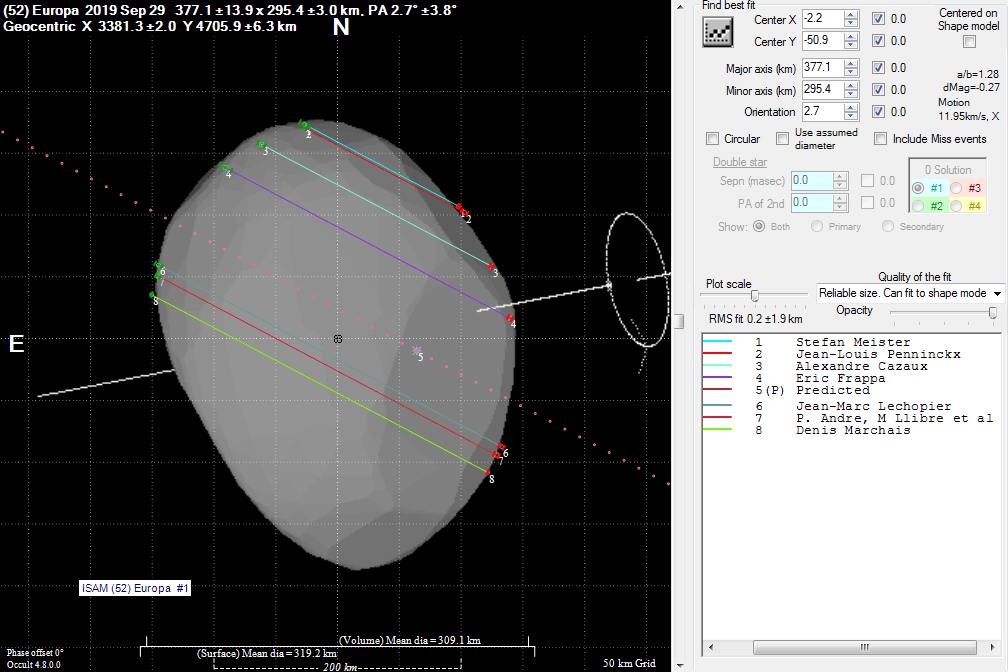Click the predicted star marker labeled 5
Viewport: 1008px width, 672px height.
416,350
